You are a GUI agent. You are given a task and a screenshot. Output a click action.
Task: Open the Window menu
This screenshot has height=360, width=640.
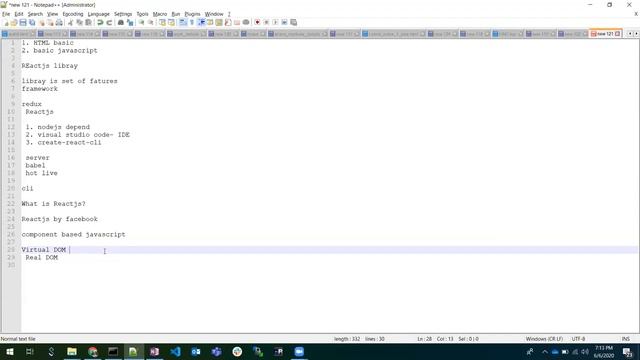click(x=214, y=14)
